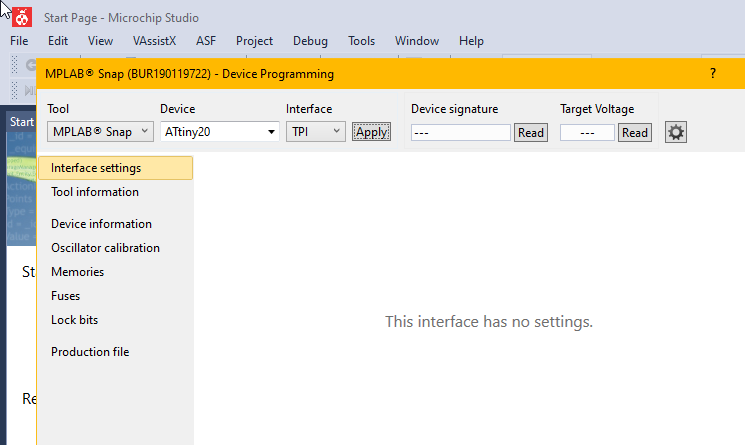This screenshot has height=445, width=745.
Task: Open the Tools menu
Action: (361, 41)
